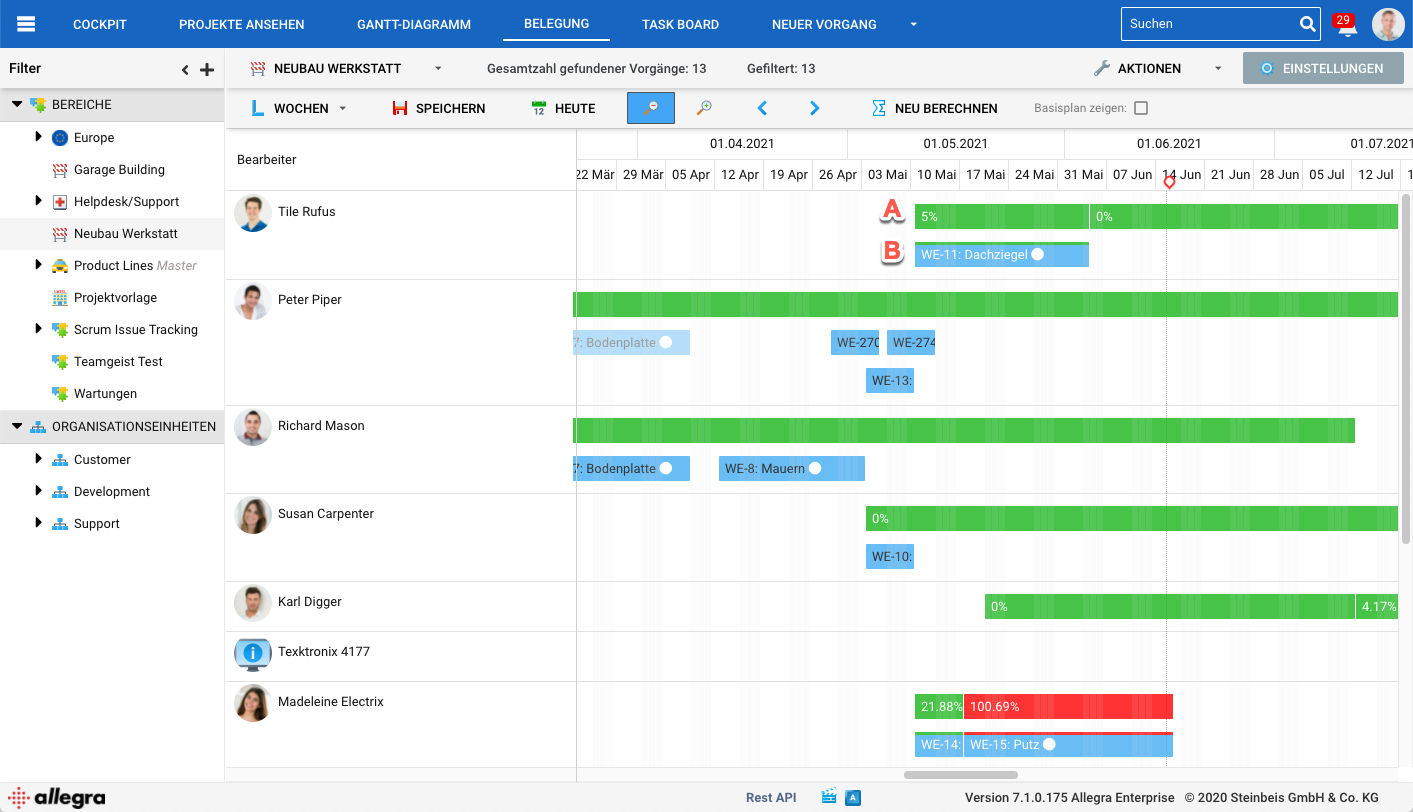Image resolution: width=1413 pixels, height=812 pixels.
Task: Click the movie clapper icon in footer
Action: click(828, 797)
